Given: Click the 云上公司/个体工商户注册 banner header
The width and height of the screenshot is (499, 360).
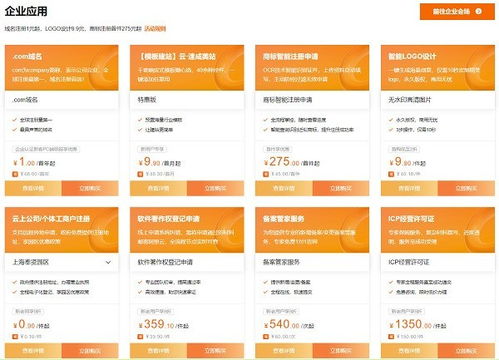Looking at the screenshot, I should [x=62, y=230].
